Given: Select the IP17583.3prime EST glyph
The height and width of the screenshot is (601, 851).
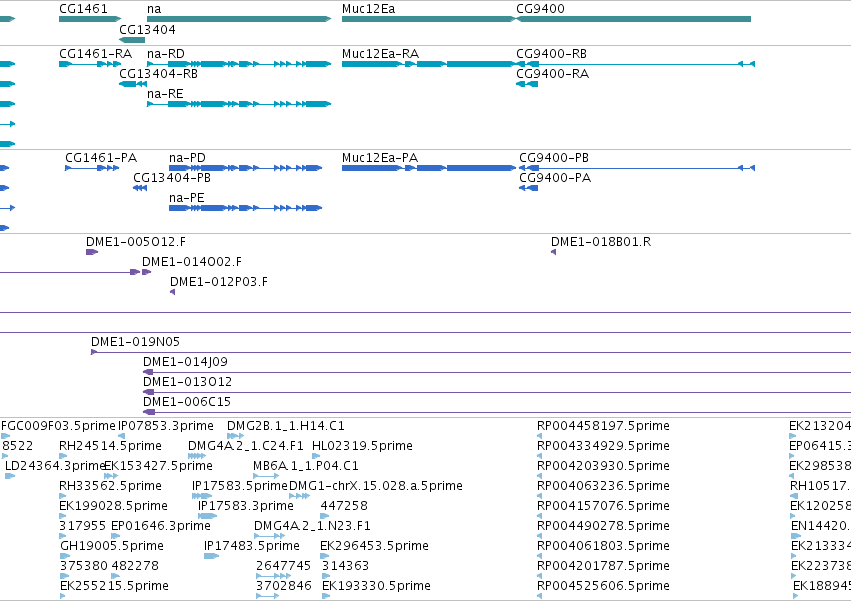Looking at the screenshot, I should 207,516.
